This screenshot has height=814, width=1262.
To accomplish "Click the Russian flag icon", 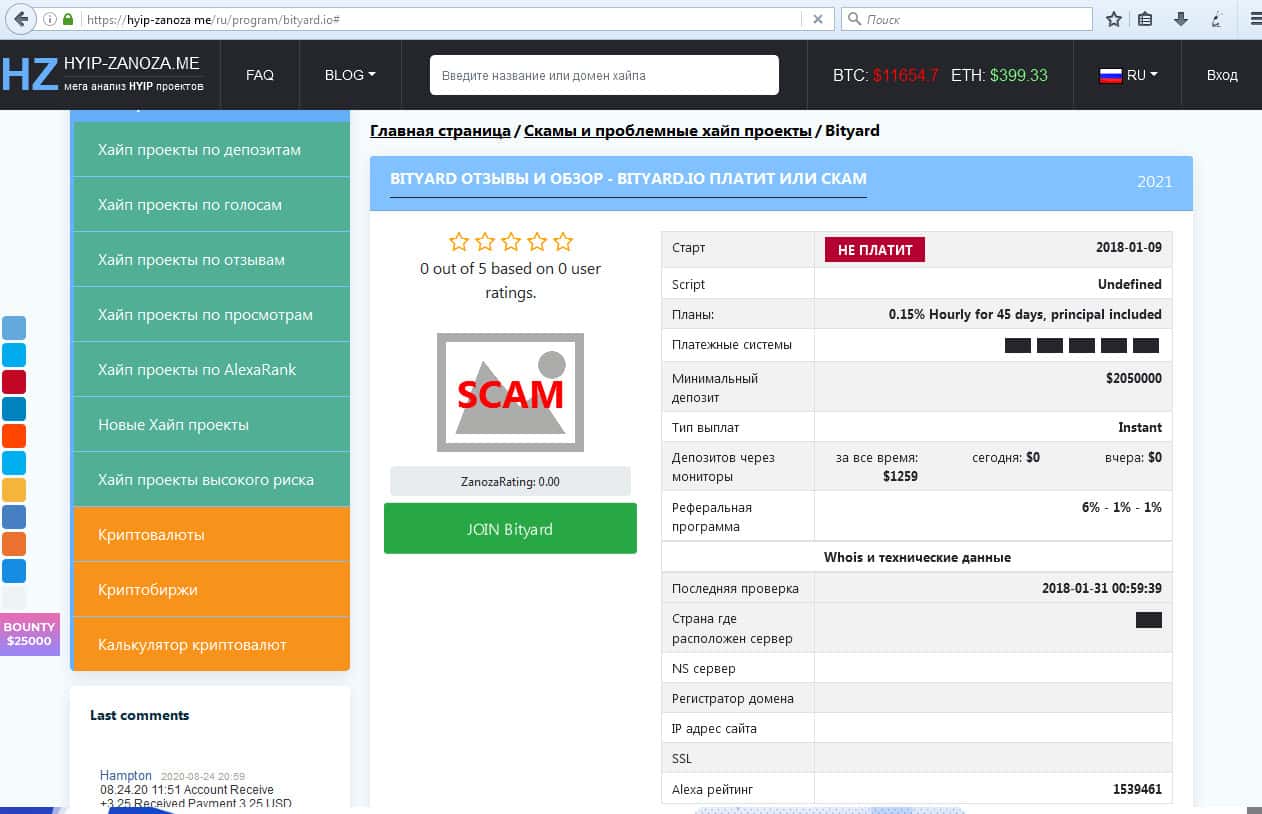I will (1110, 75).
